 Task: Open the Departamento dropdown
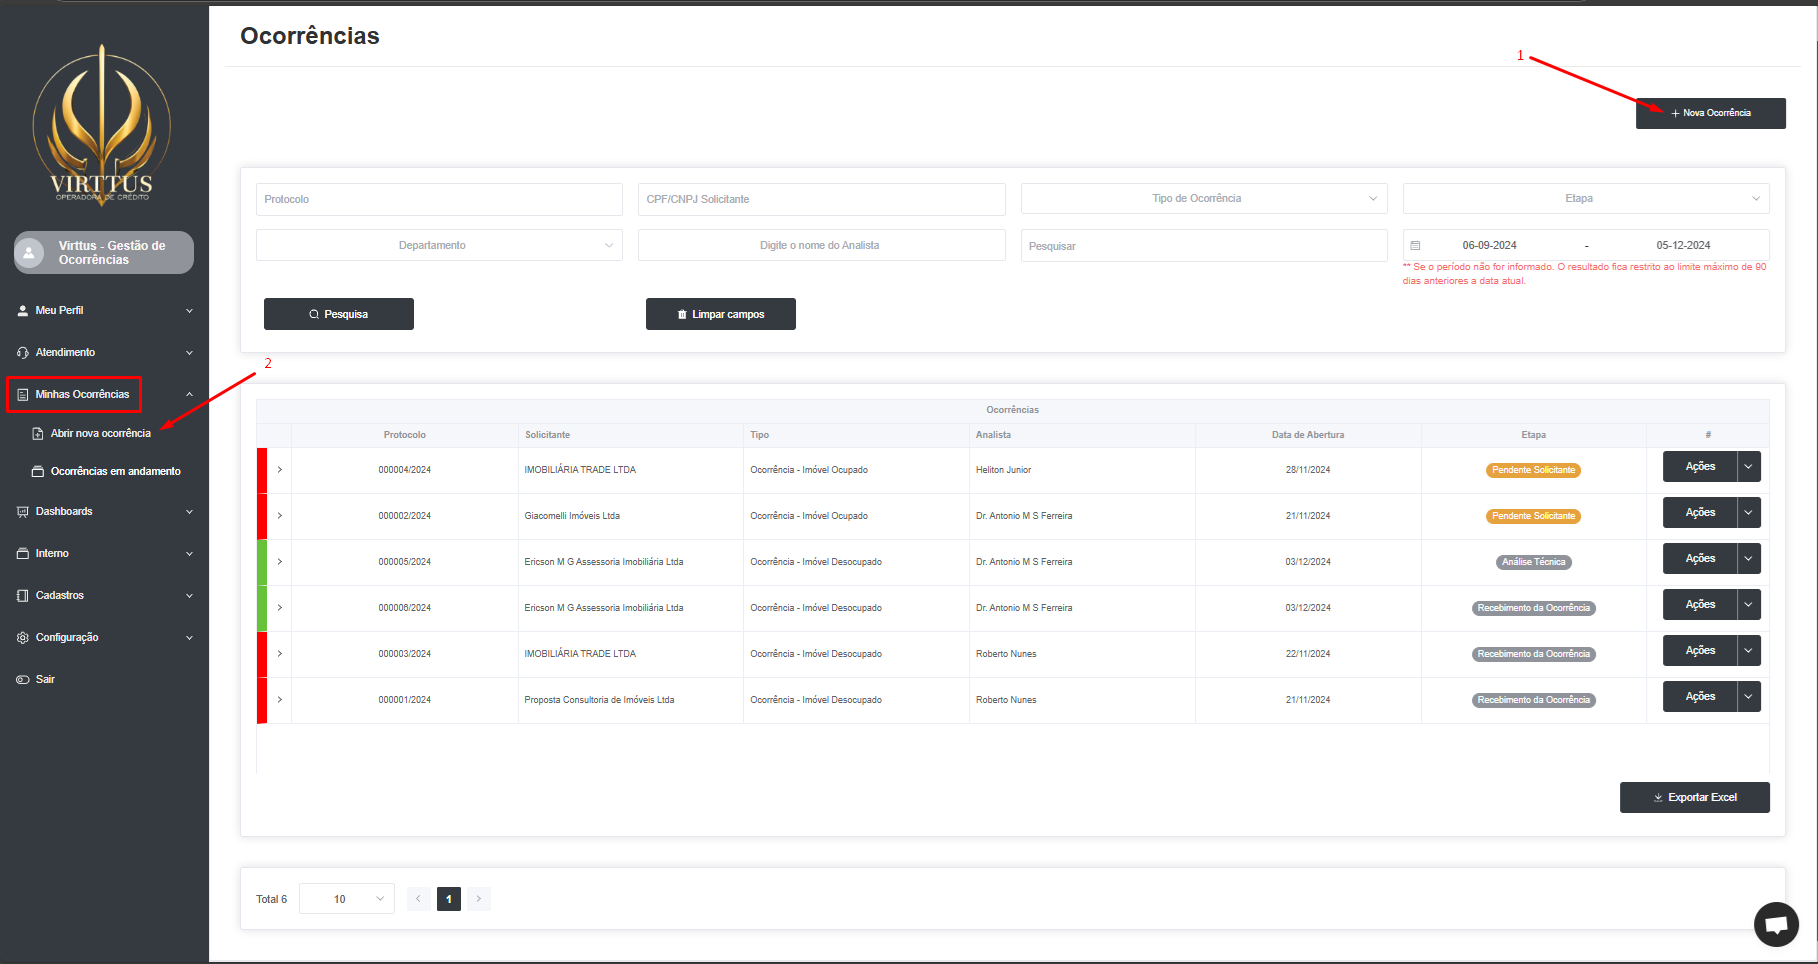[439, 246]
